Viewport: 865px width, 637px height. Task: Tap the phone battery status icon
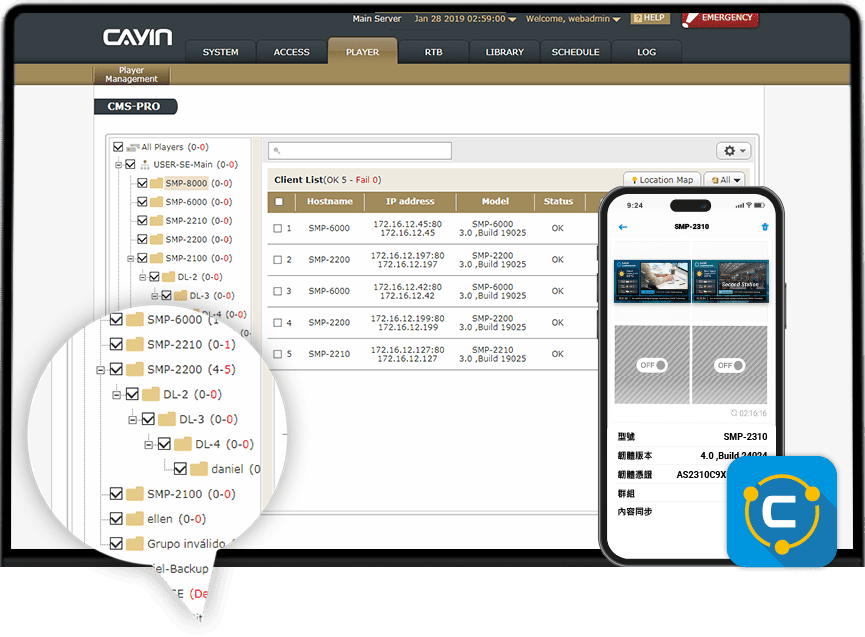[760, 205]
